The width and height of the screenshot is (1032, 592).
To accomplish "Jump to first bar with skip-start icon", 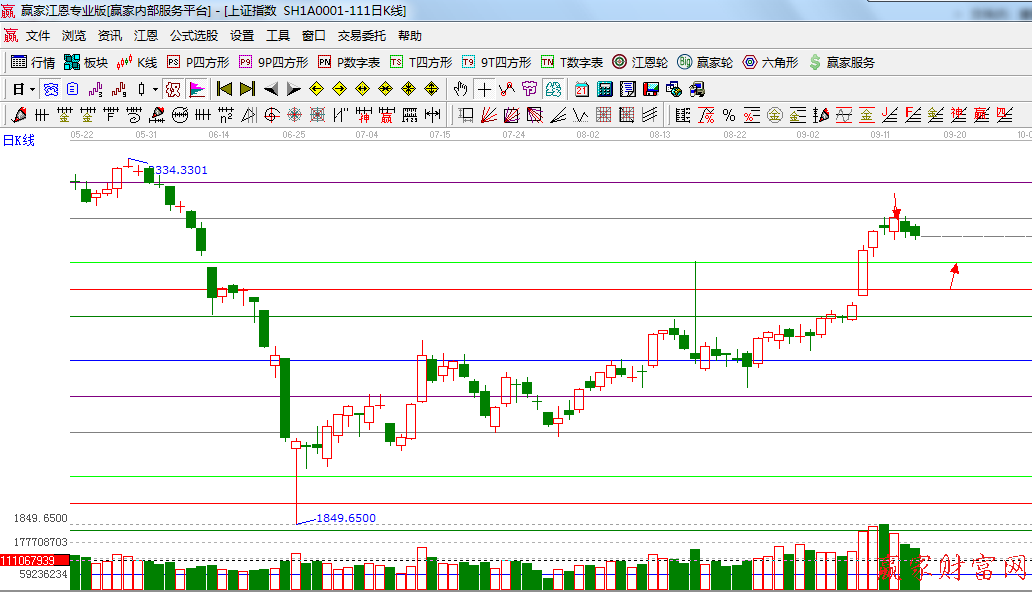I will pyautogui.click(x=224, y=89).
